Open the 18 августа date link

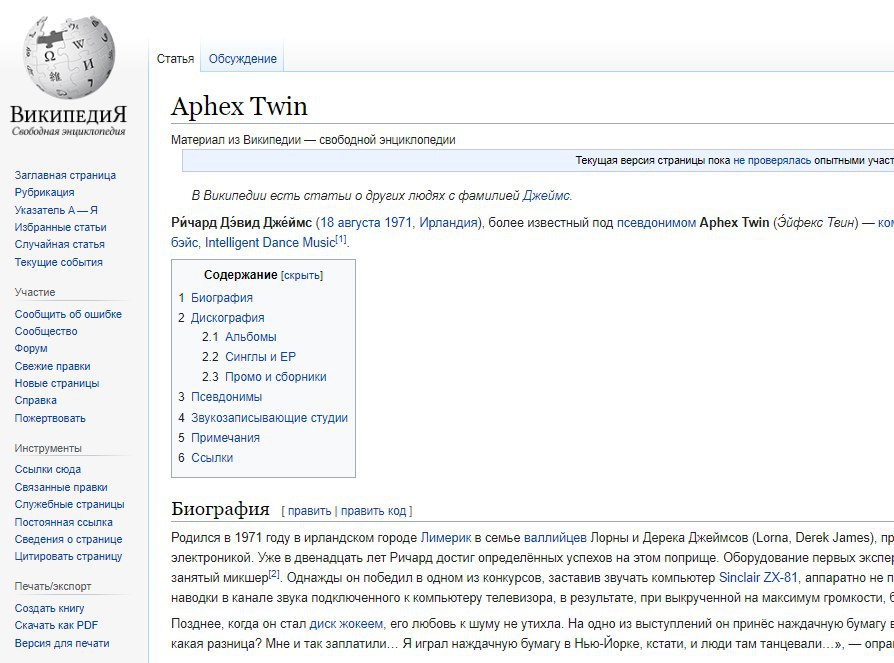(x=350, y=222)
